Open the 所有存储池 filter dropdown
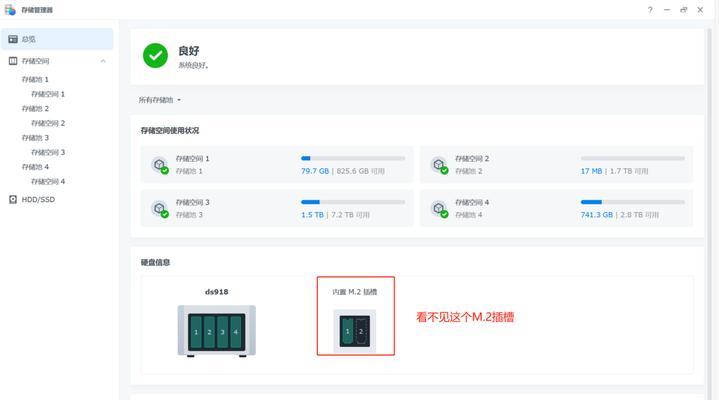Image resolution: width=719 pixels, height=400 pixels. pyautogui.click(x=160, y=100)
